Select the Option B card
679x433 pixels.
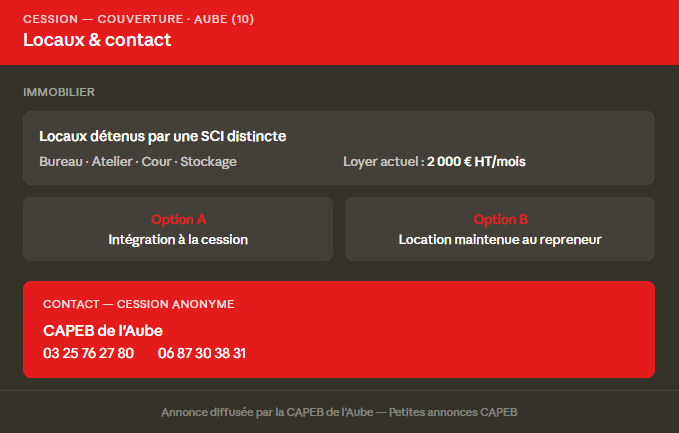pos(500,229)
